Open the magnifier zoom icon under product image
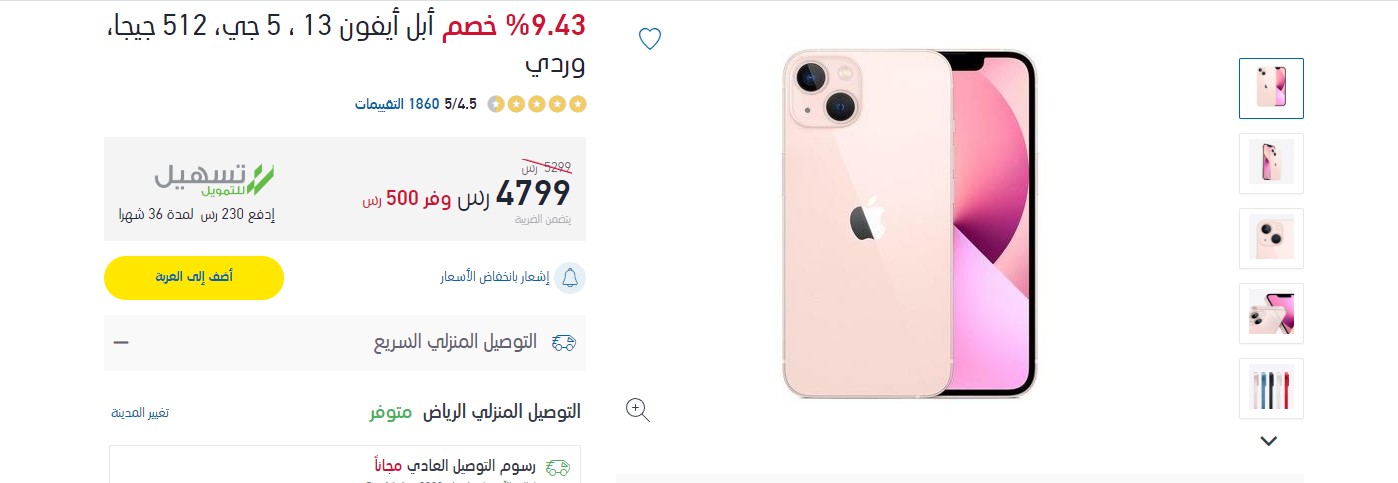1398x483 pixels. [638, 409]
